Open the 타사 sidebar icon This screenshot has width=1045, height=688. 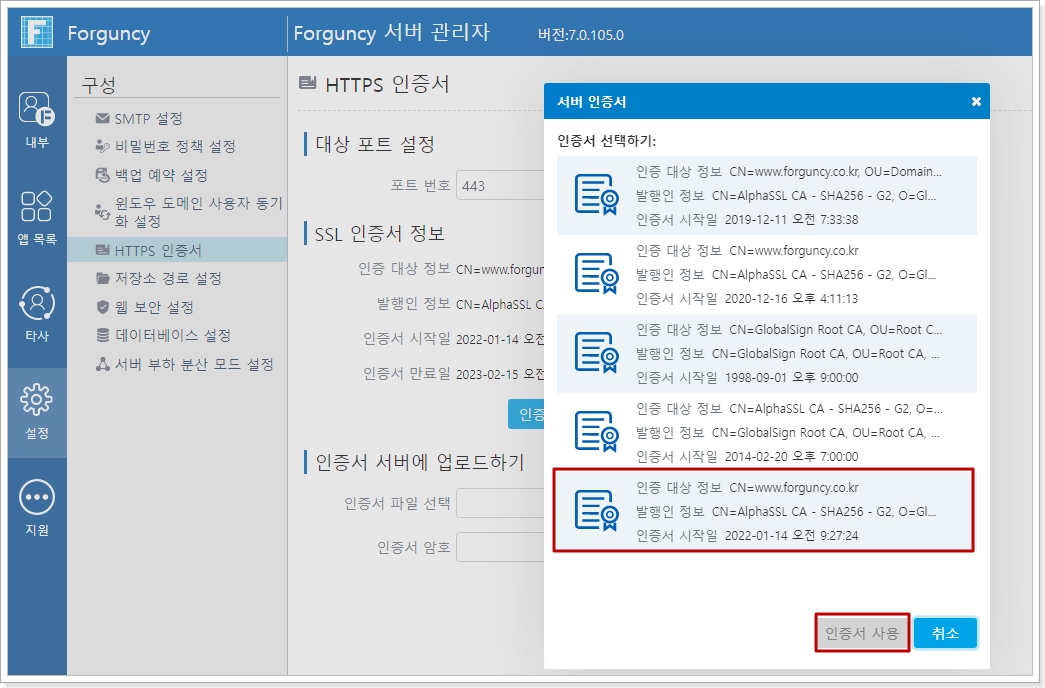pos(37,302)
